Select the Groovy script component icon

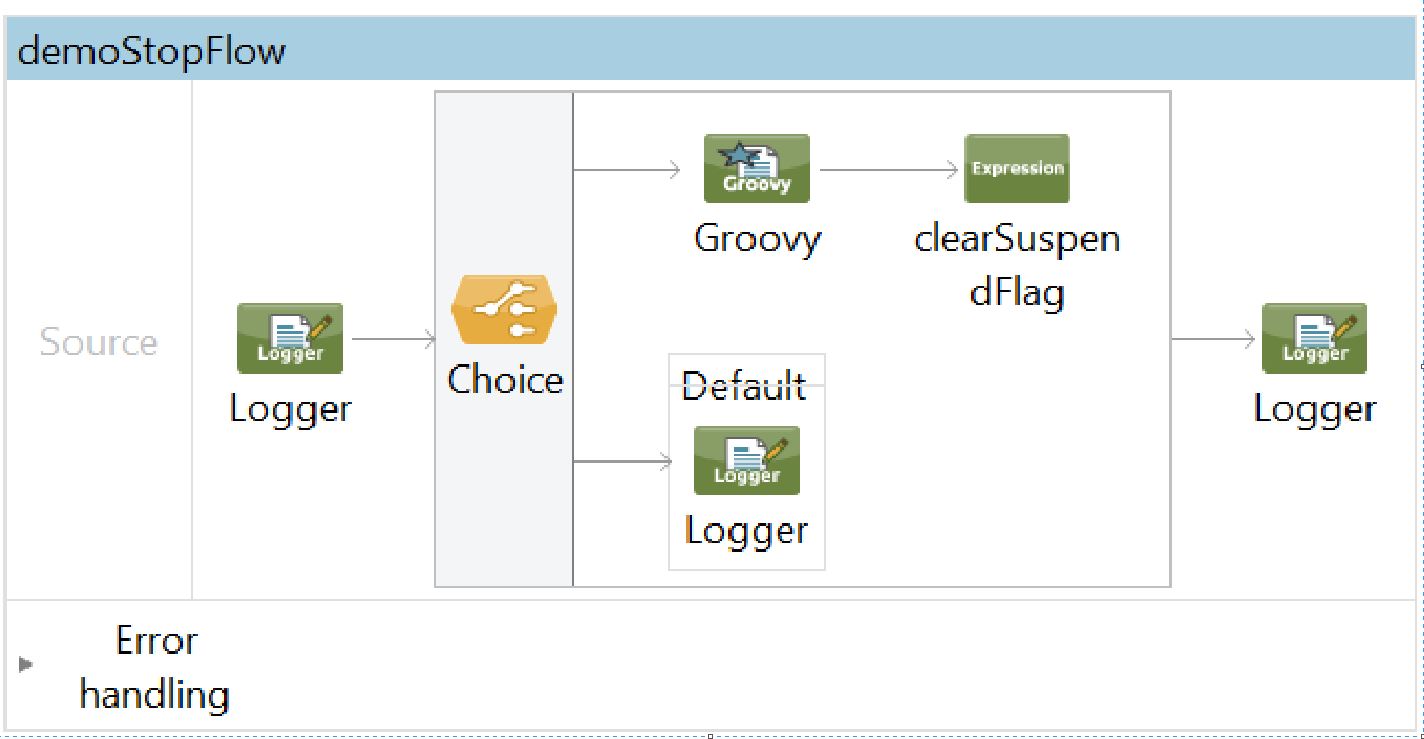tap(756, 169)
